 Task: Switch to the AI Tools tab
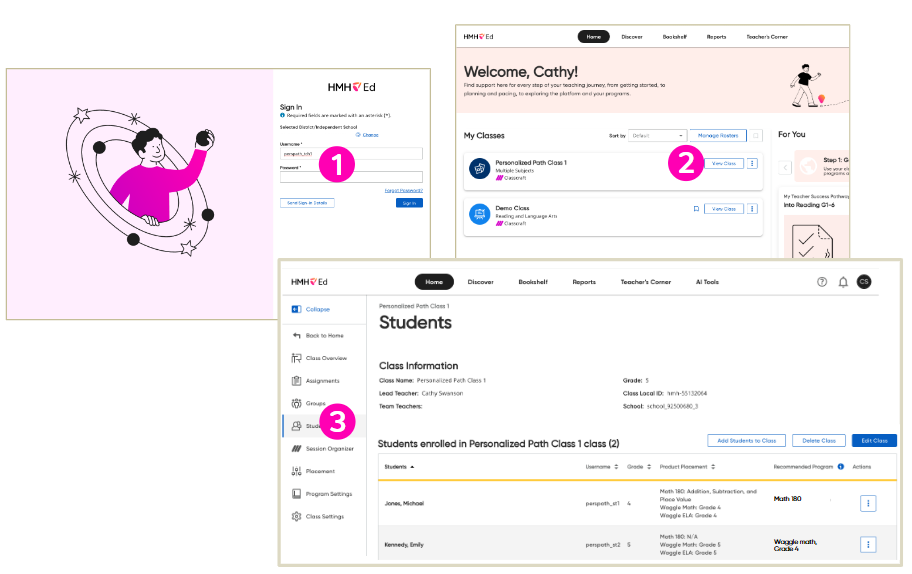pyautogui.click(x=707, y=282)
